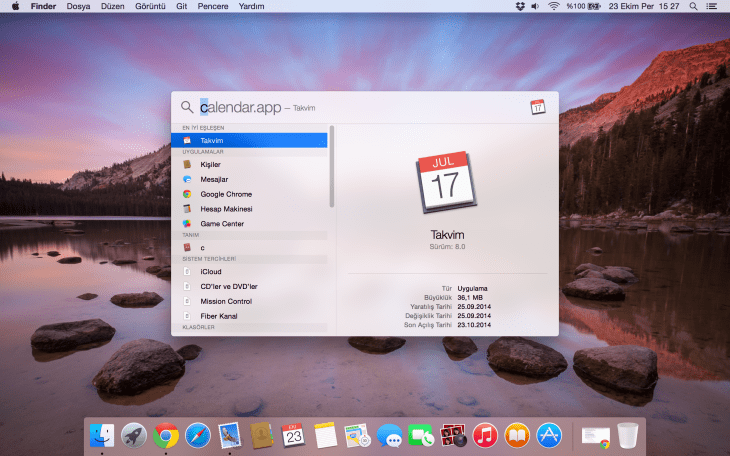The width and height of the screenshot is (730, 456).
Task: Open App Store icon in Dock
Action: click(x=549, y=436)
